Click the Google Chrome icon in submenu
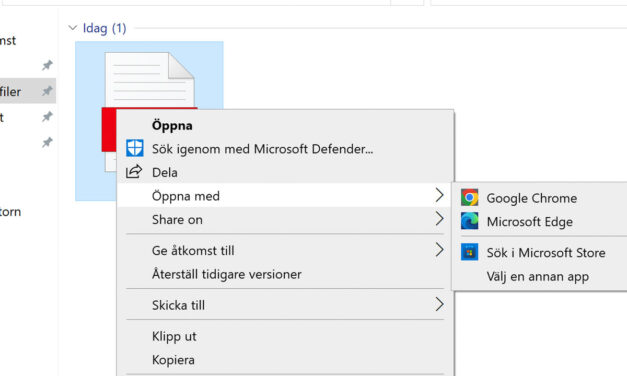Viewport: 627px width, 376px height. [x=469, y=198]
